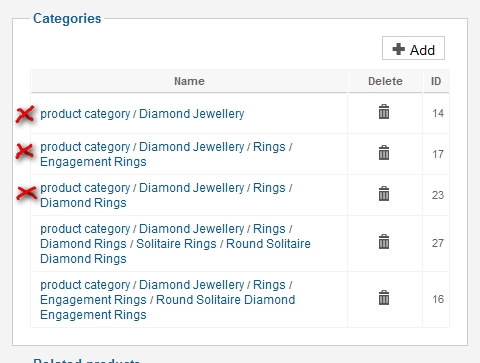The image size is (480, 363).
Task: Add a new category
Action: point(413,48)
